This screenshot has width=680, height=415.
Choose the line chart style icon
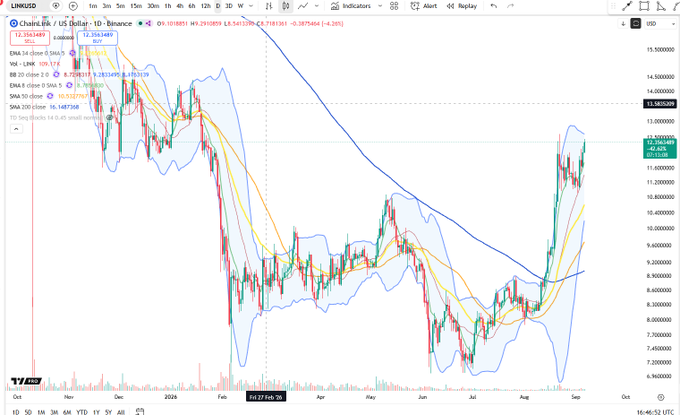tap(303, 6)
